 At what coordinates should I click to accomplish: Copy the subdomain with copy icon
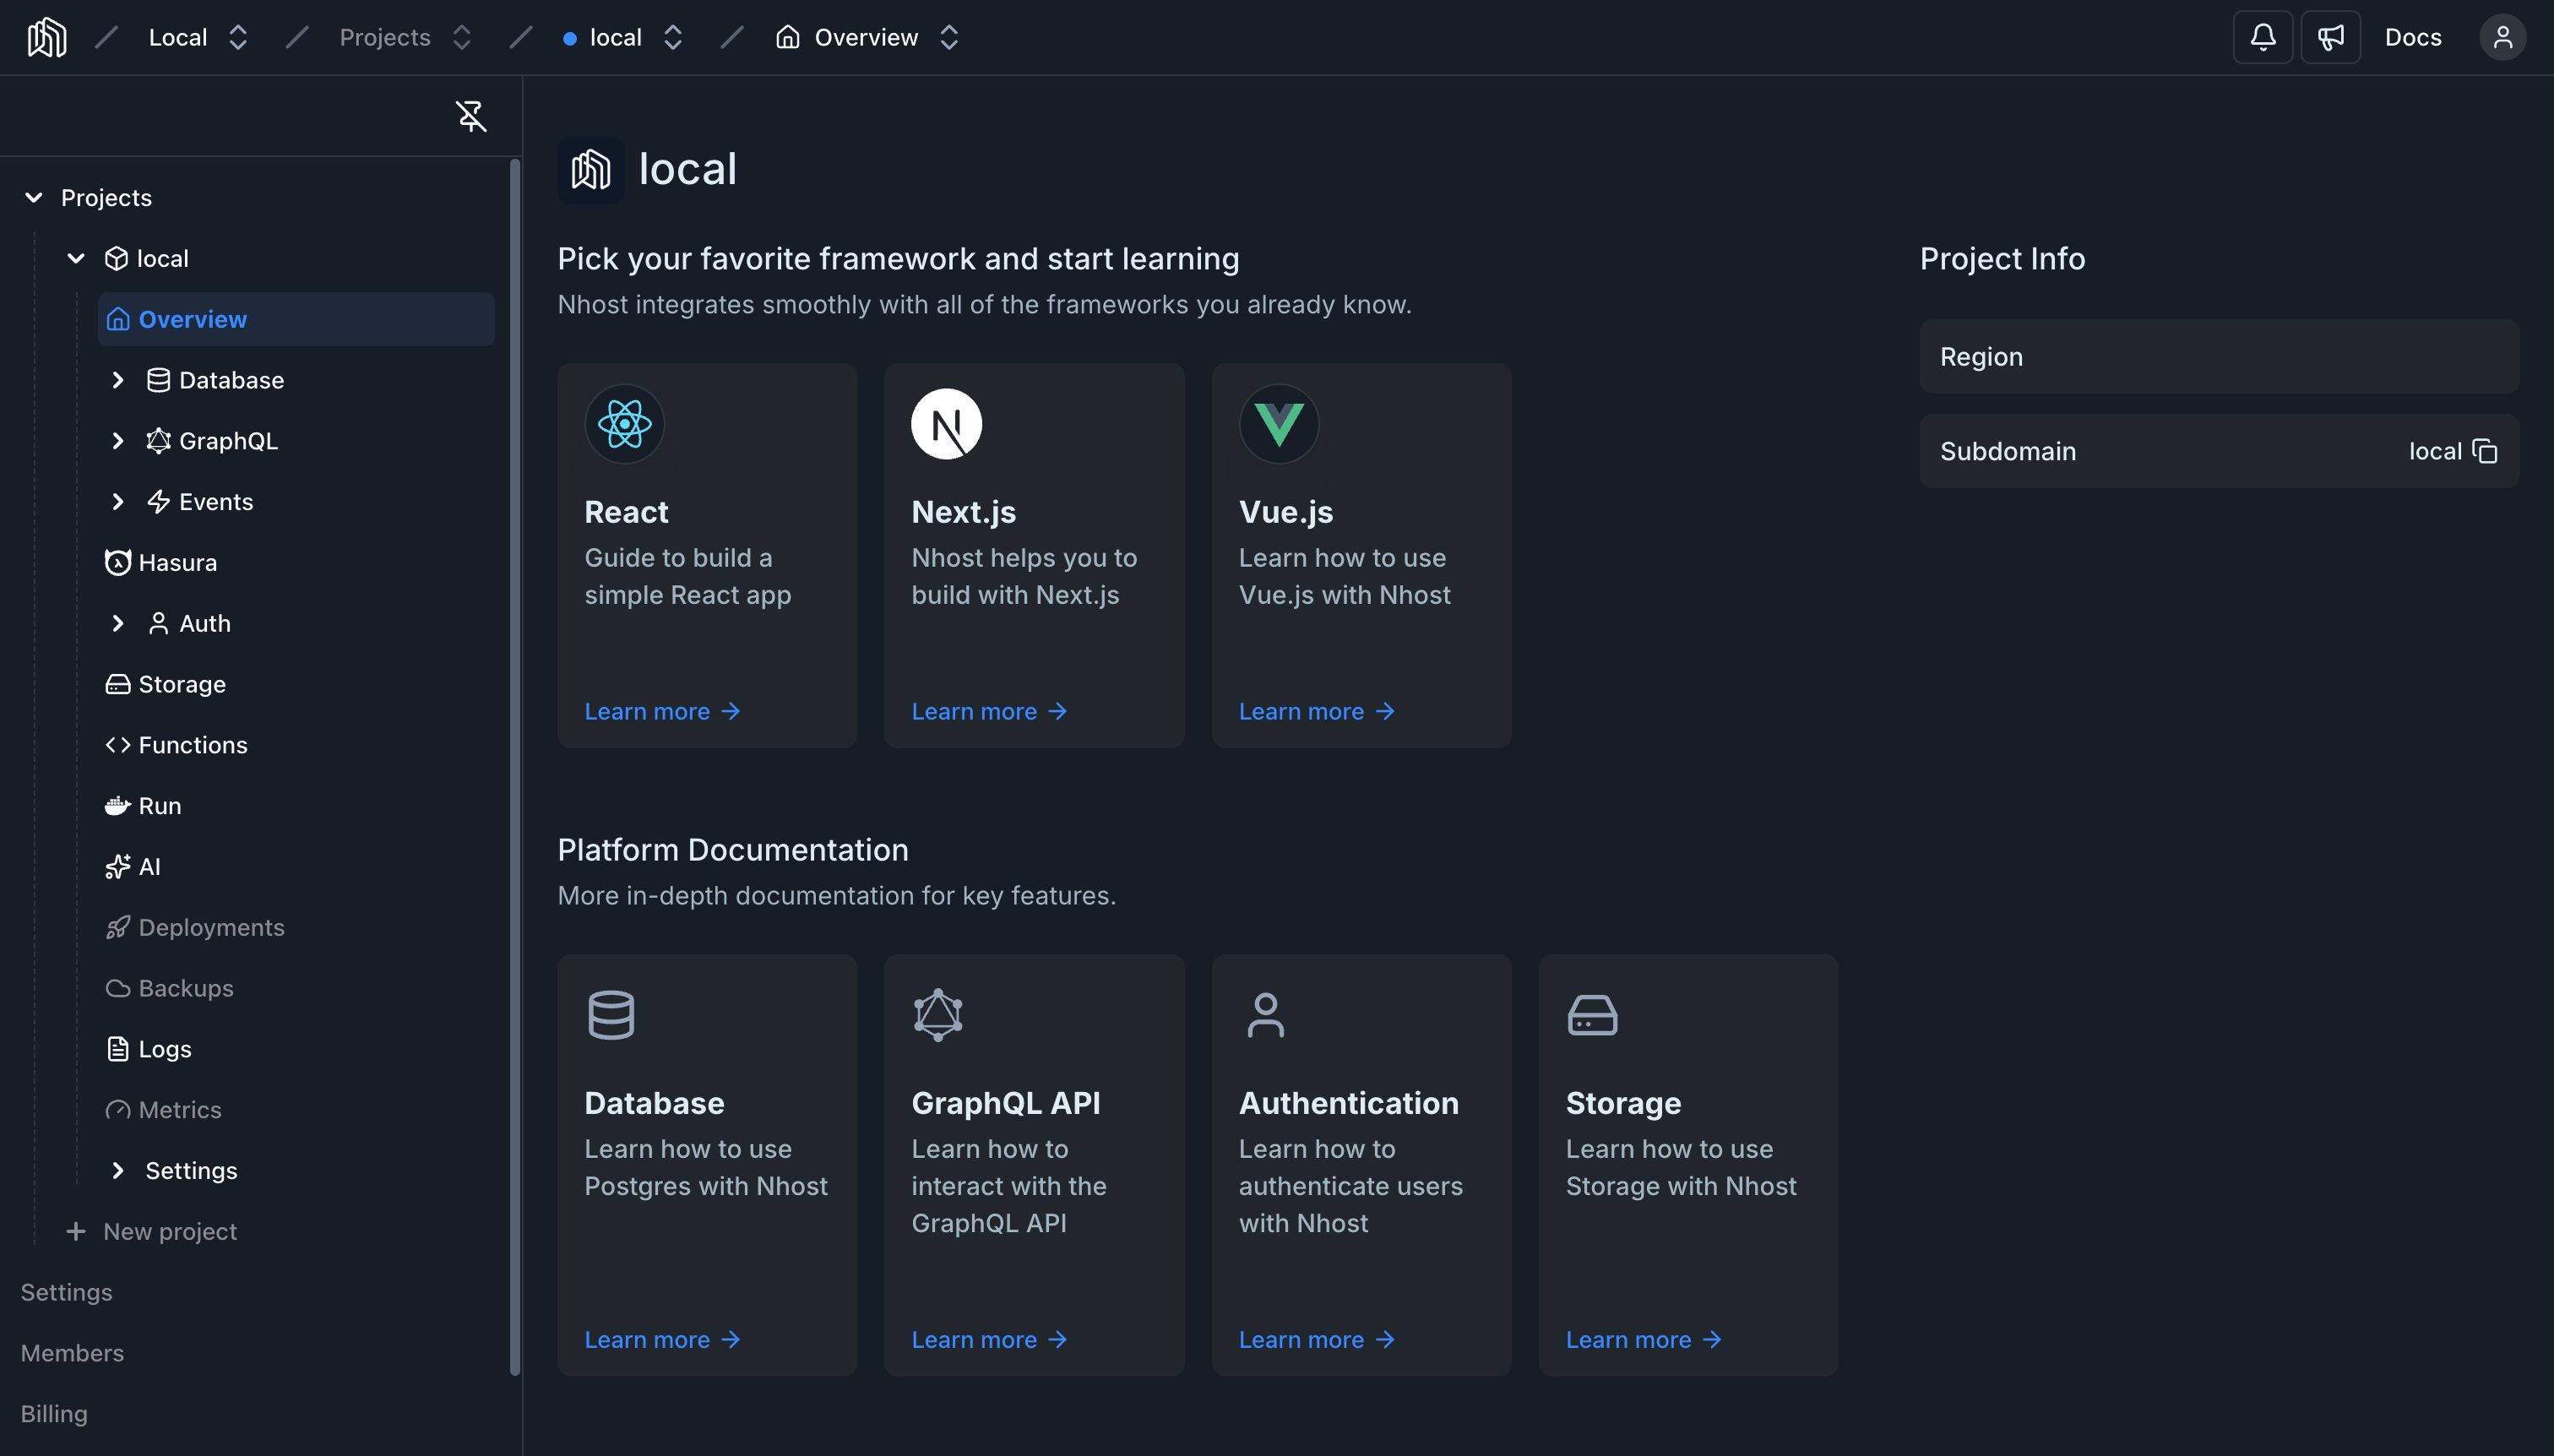tap(2485, 451)
